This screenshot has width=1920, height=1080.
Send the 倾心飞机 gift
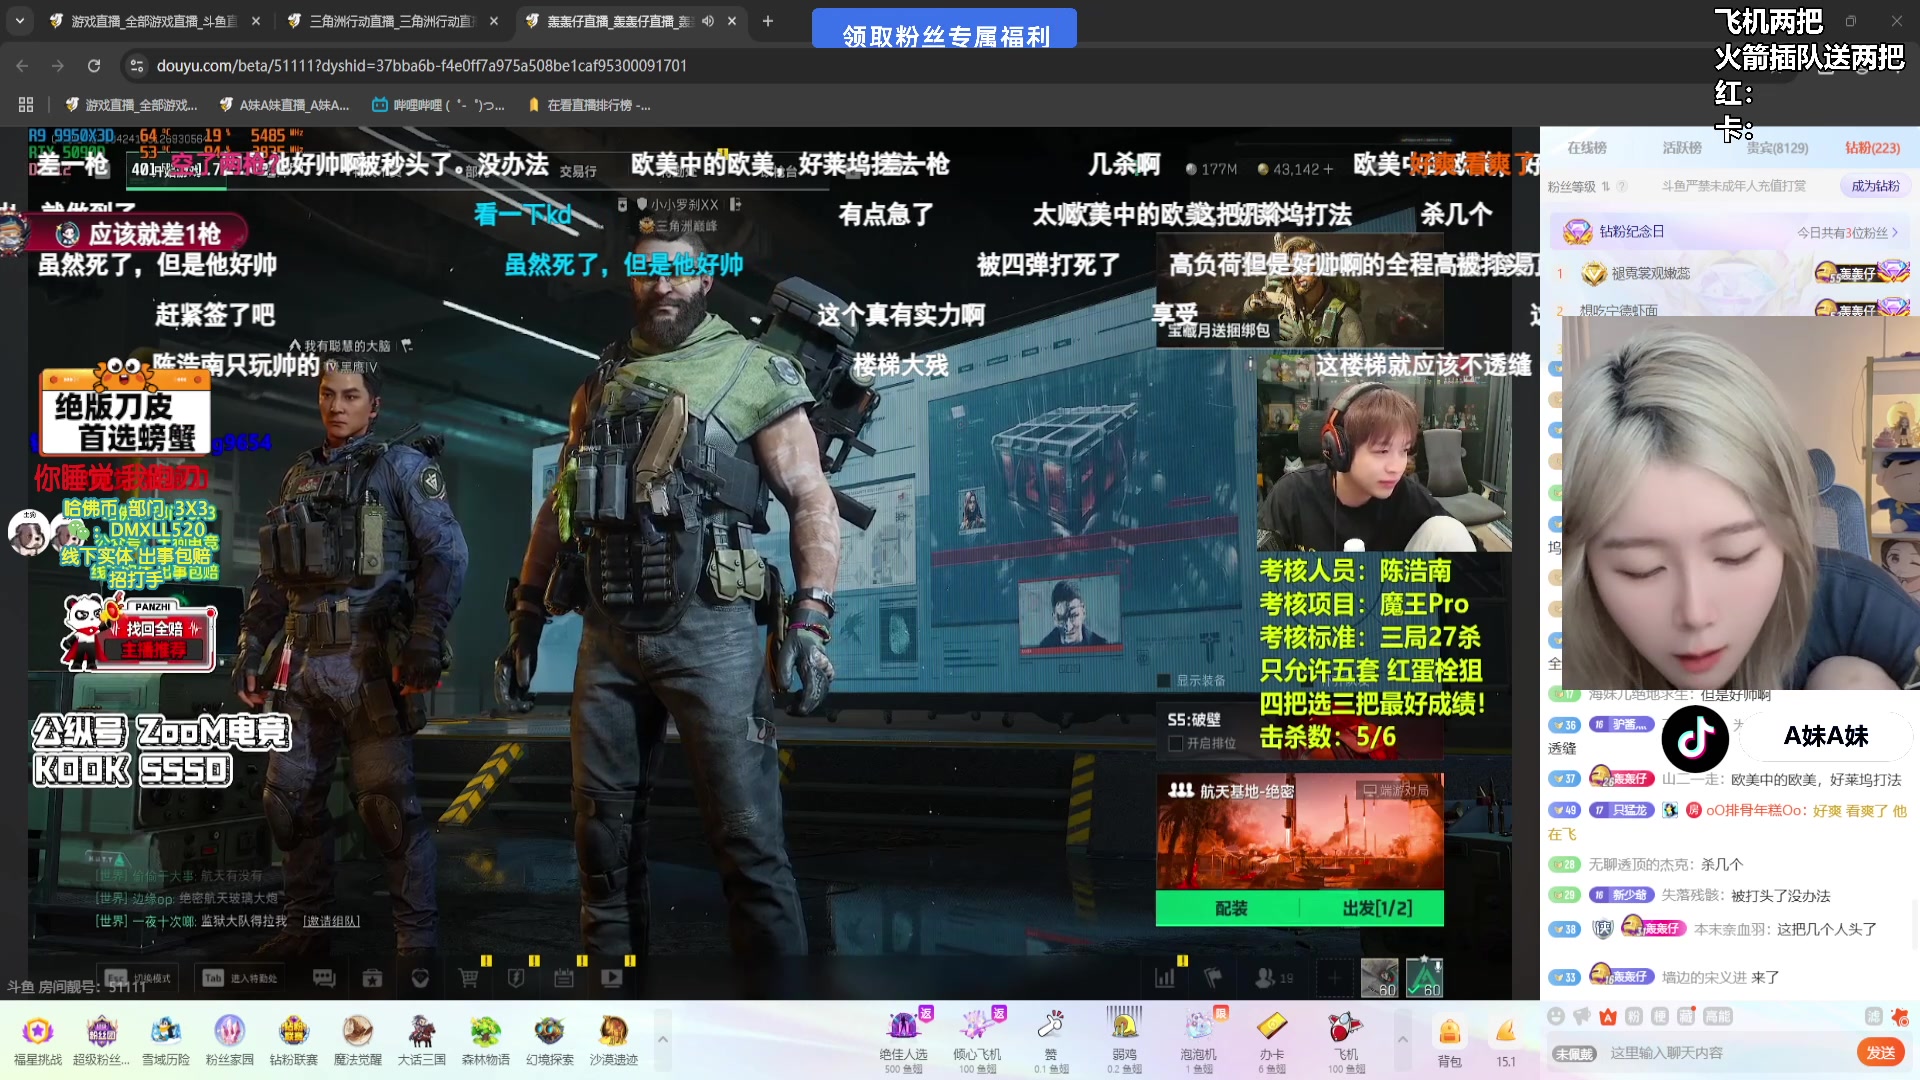[976, 1040]
